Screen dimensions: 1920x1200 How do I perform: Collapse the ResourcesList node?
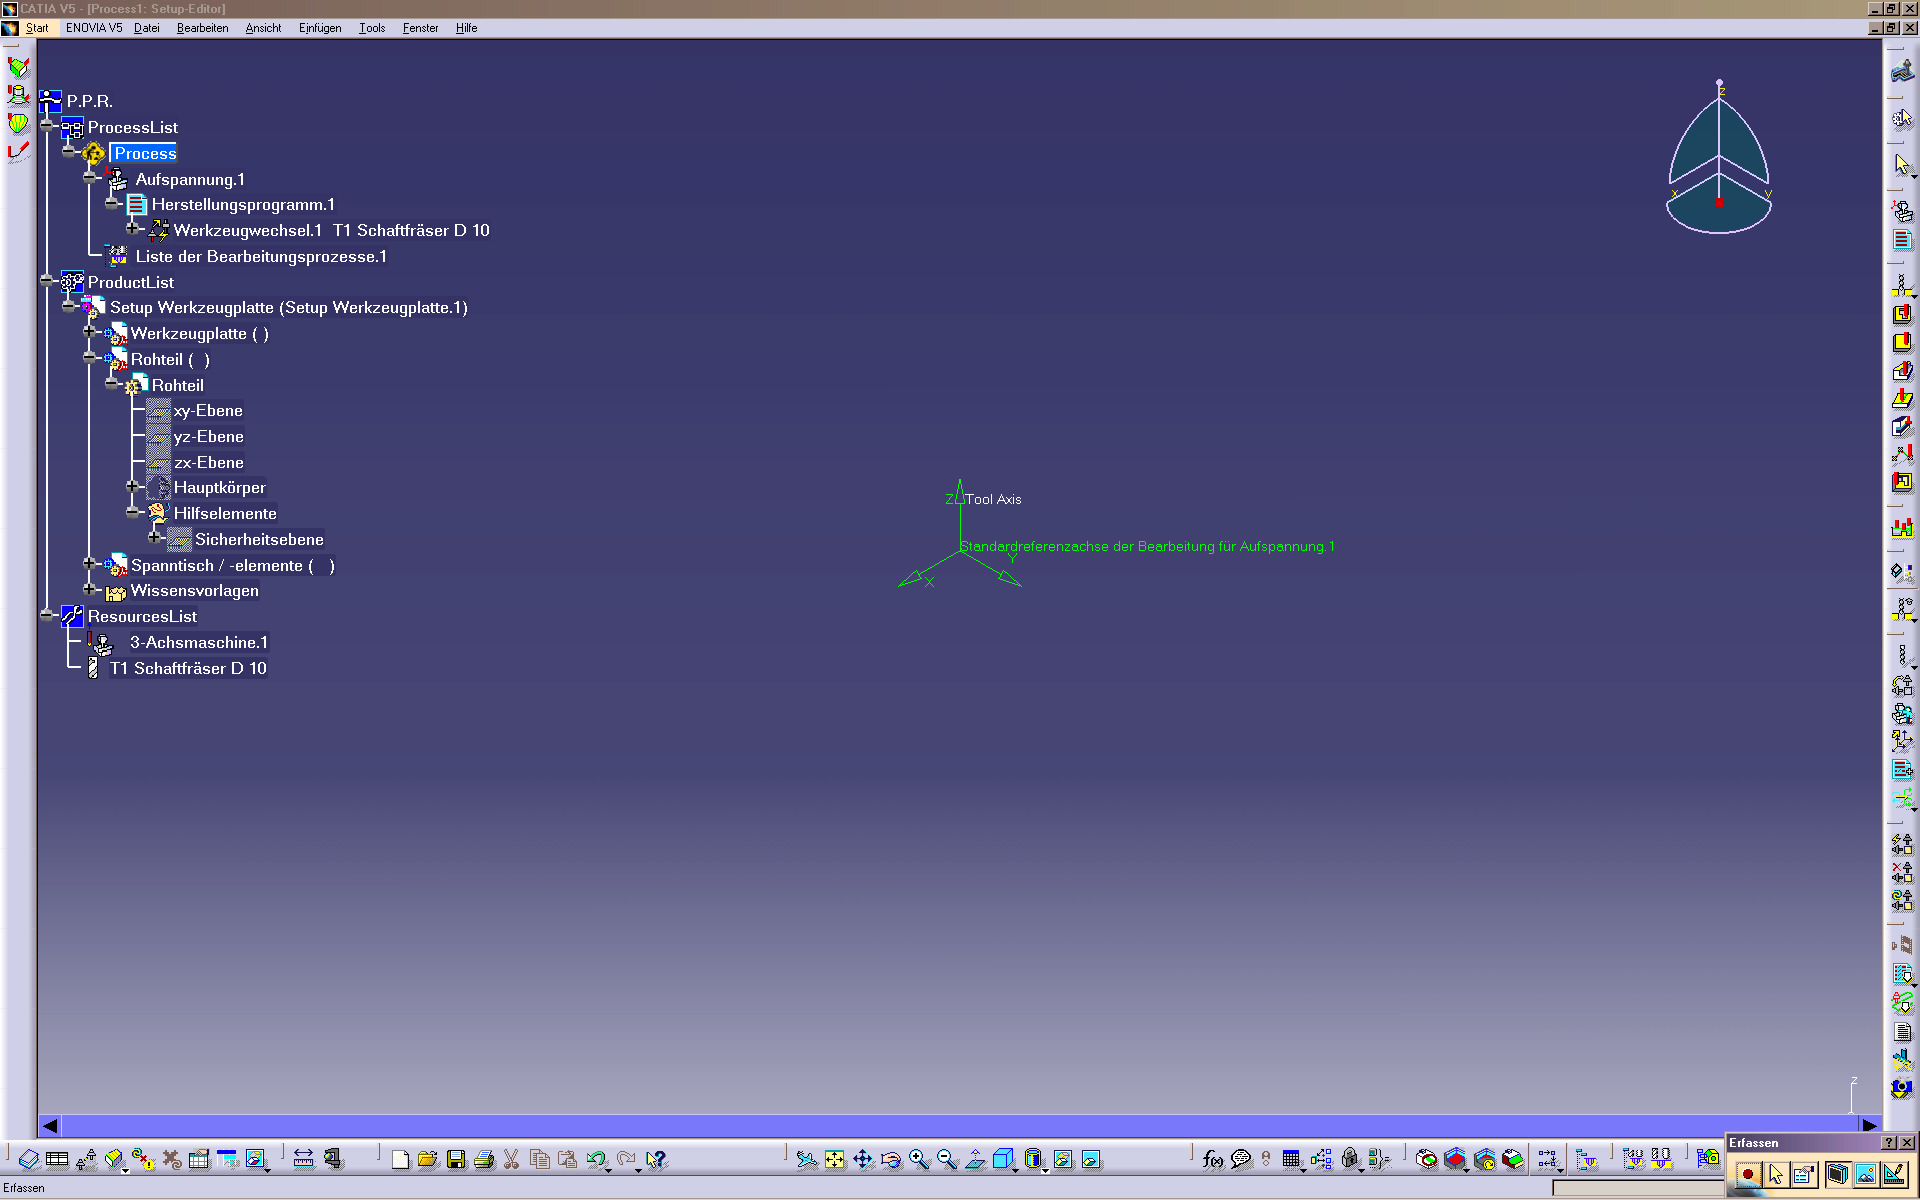47,614
